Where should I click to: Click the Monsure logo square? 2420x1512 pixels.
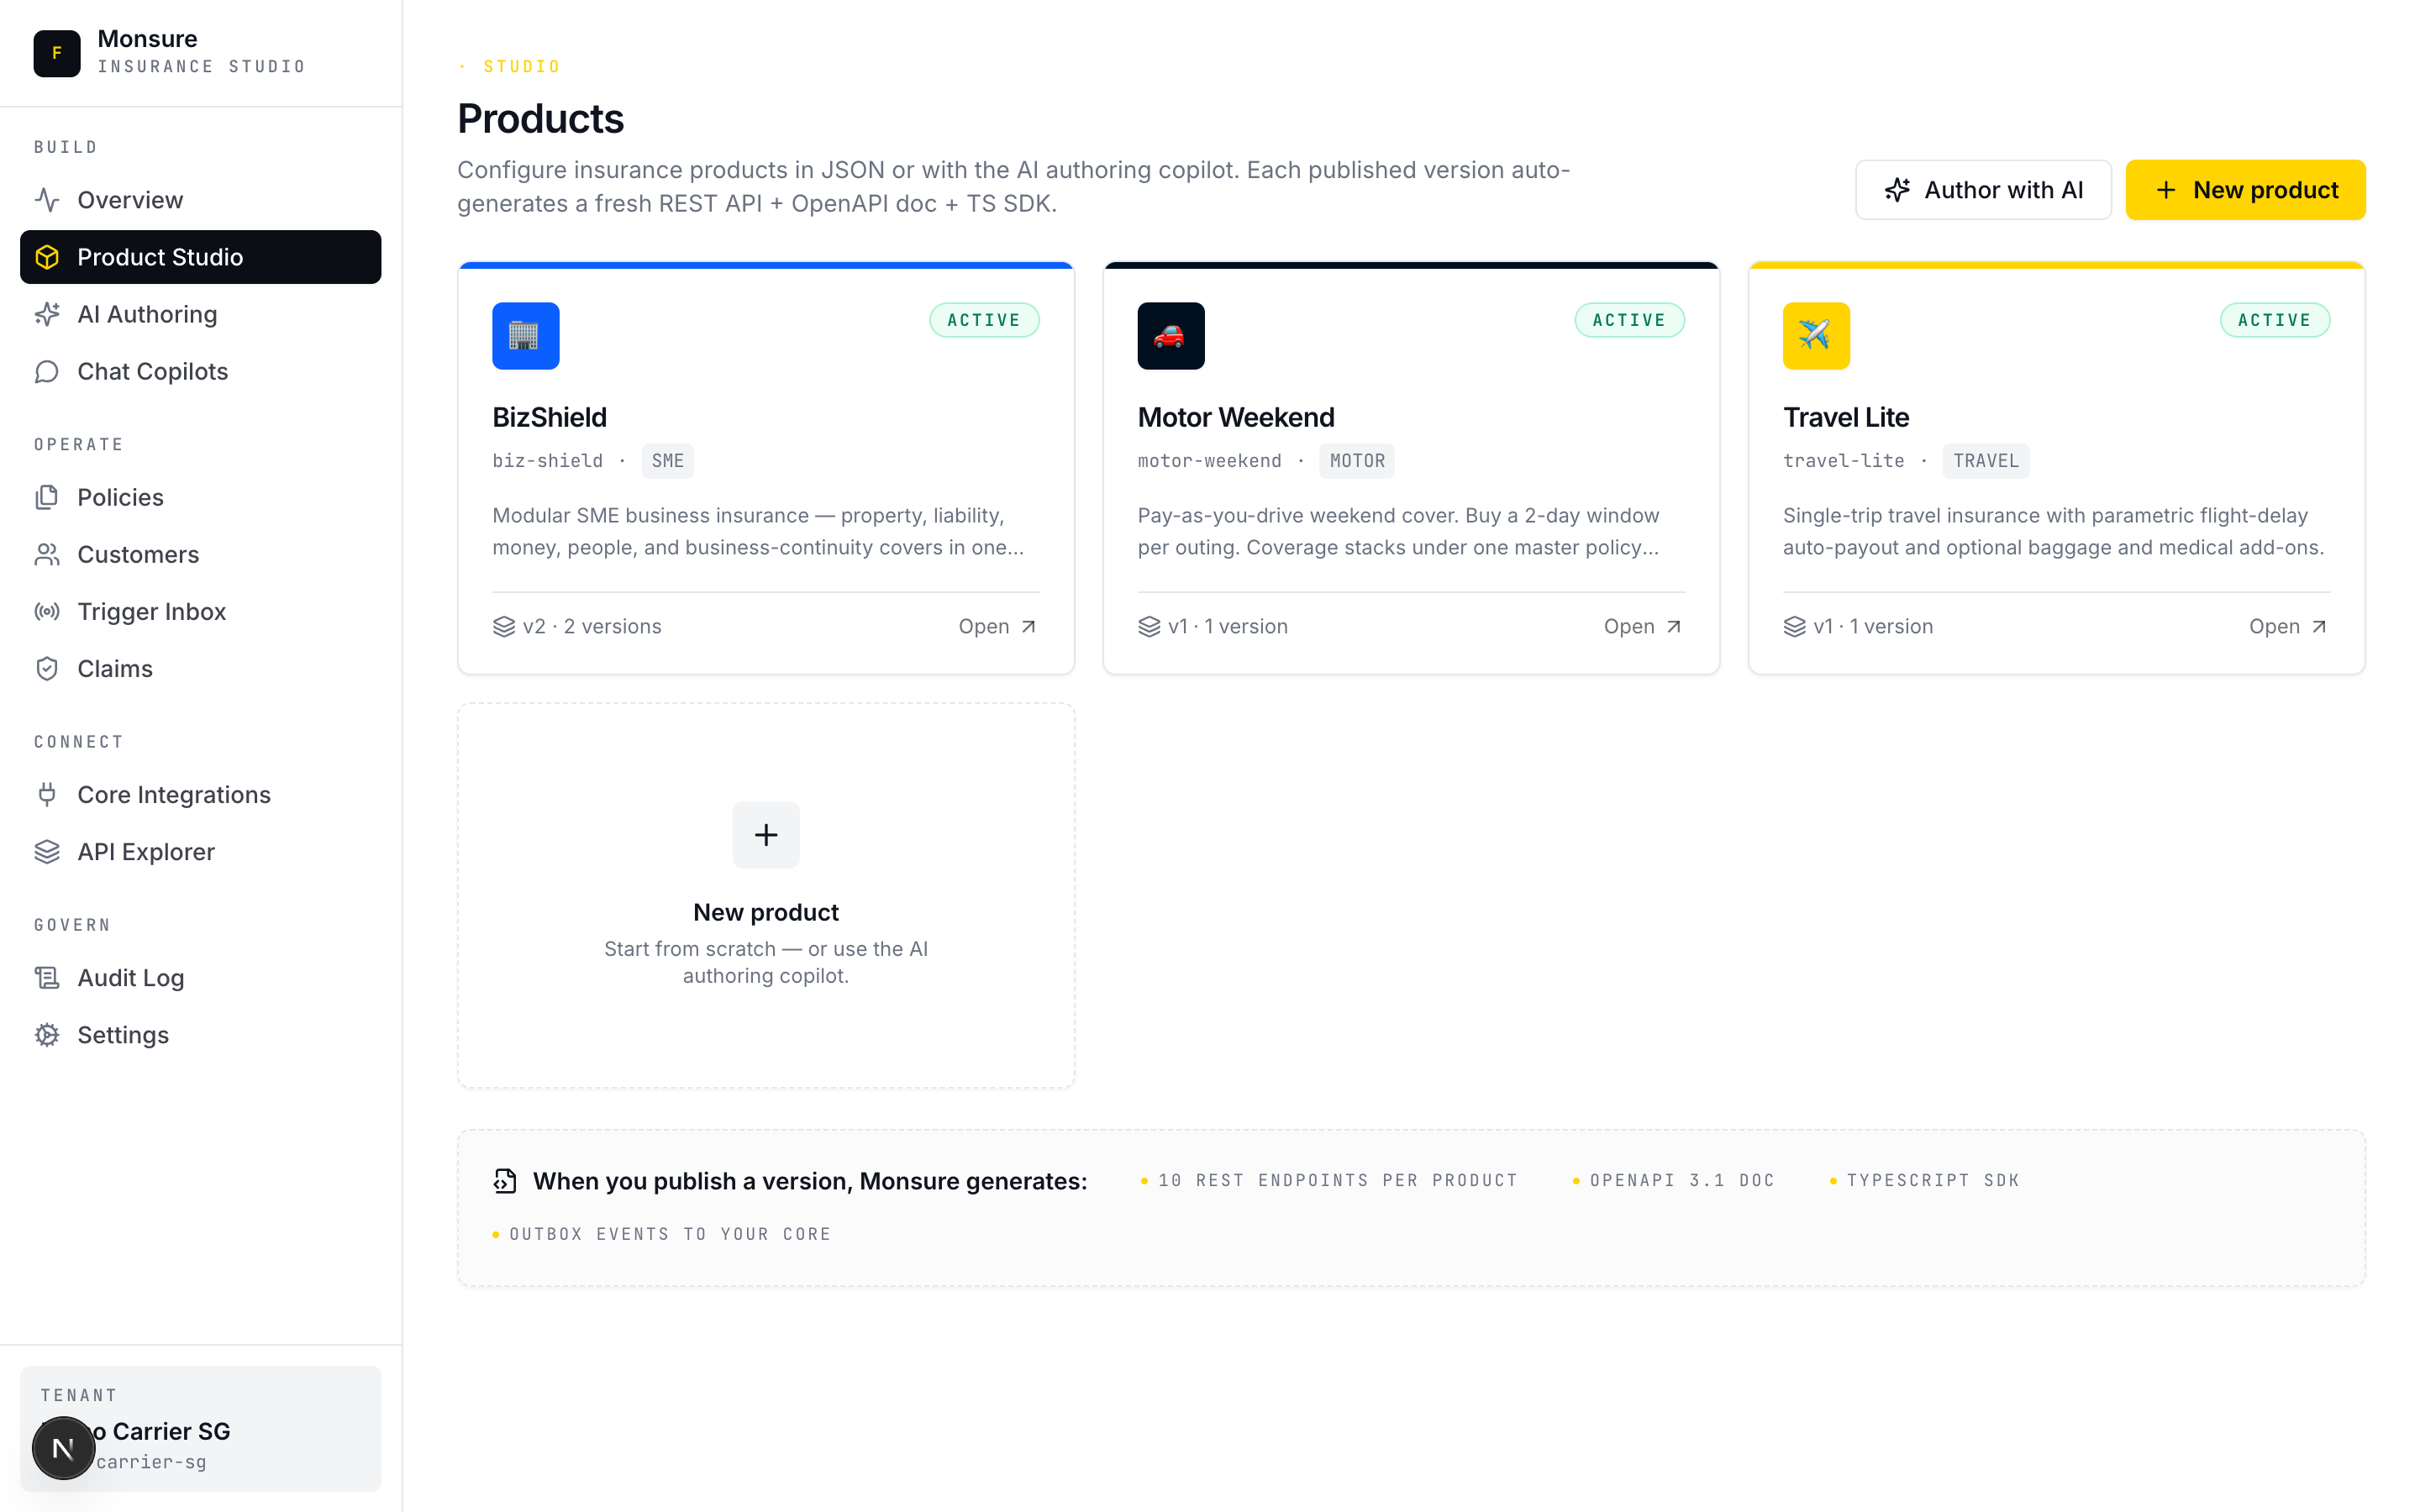[x=57, y=53]
